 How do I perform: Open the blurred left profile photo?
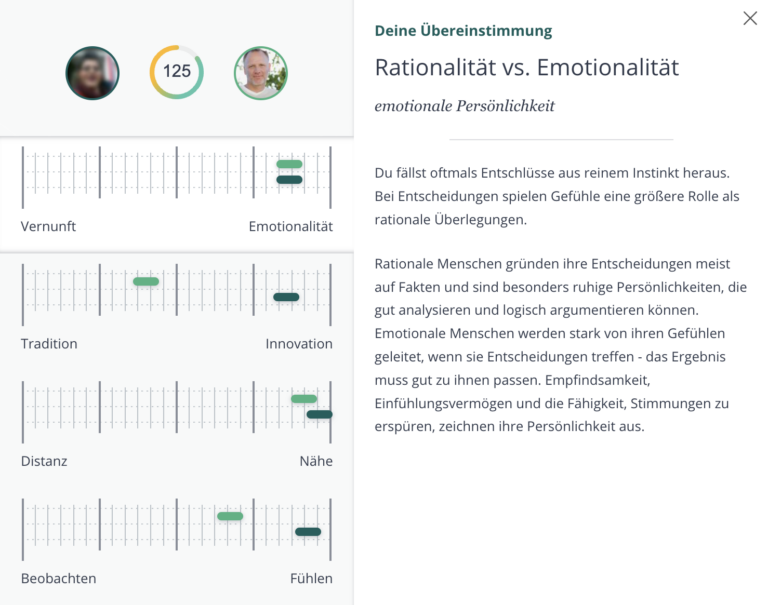point(92,73)
